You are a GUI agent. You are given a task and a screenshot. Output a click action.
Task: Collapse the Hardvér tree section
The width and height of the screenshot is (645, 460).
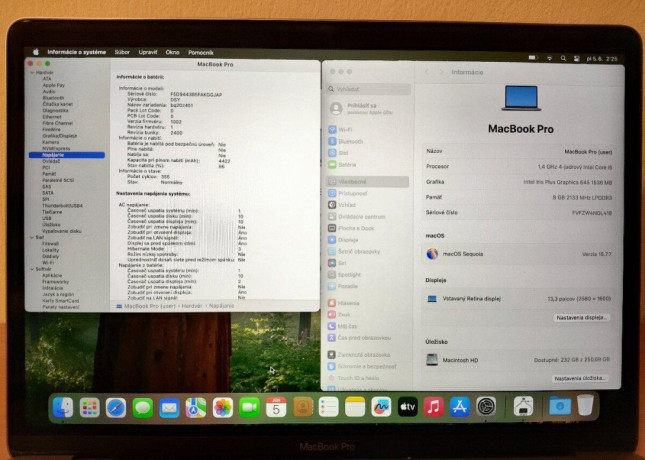[x=32, y=72]
